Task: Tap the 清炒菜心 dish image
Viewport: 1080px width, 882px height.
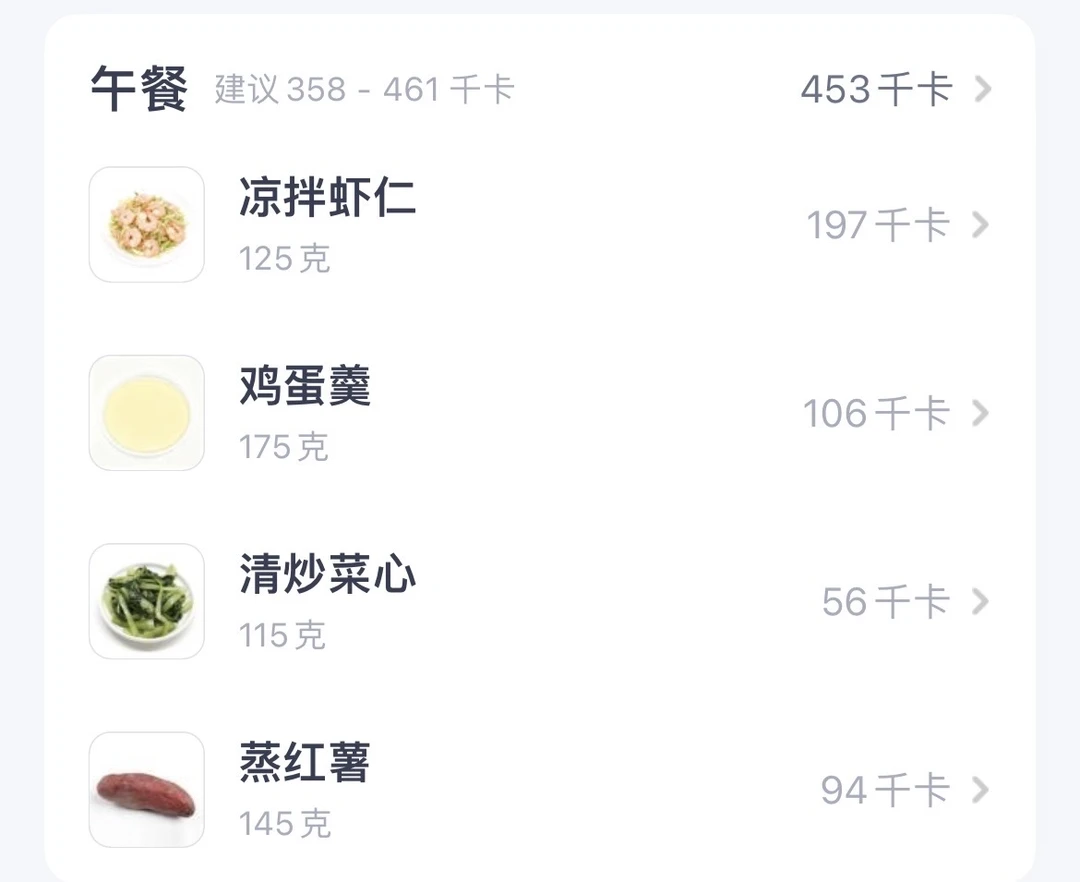Action: (147, 601)
